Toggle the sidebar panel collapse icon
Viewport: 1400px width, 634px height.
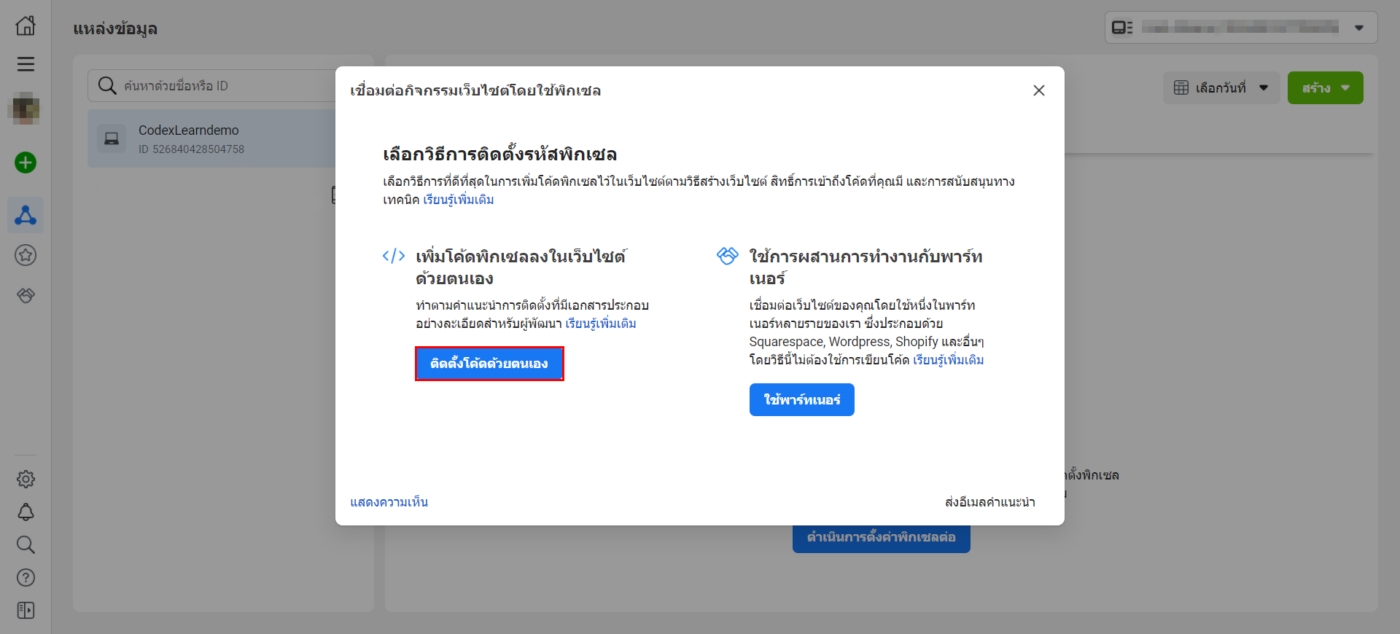click(26, 610)
